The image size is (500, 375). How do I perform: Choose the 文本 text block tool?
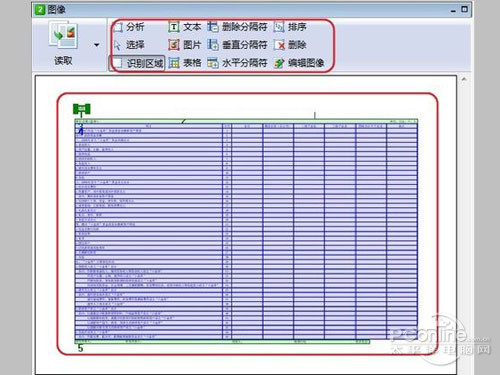pos(185,27)
